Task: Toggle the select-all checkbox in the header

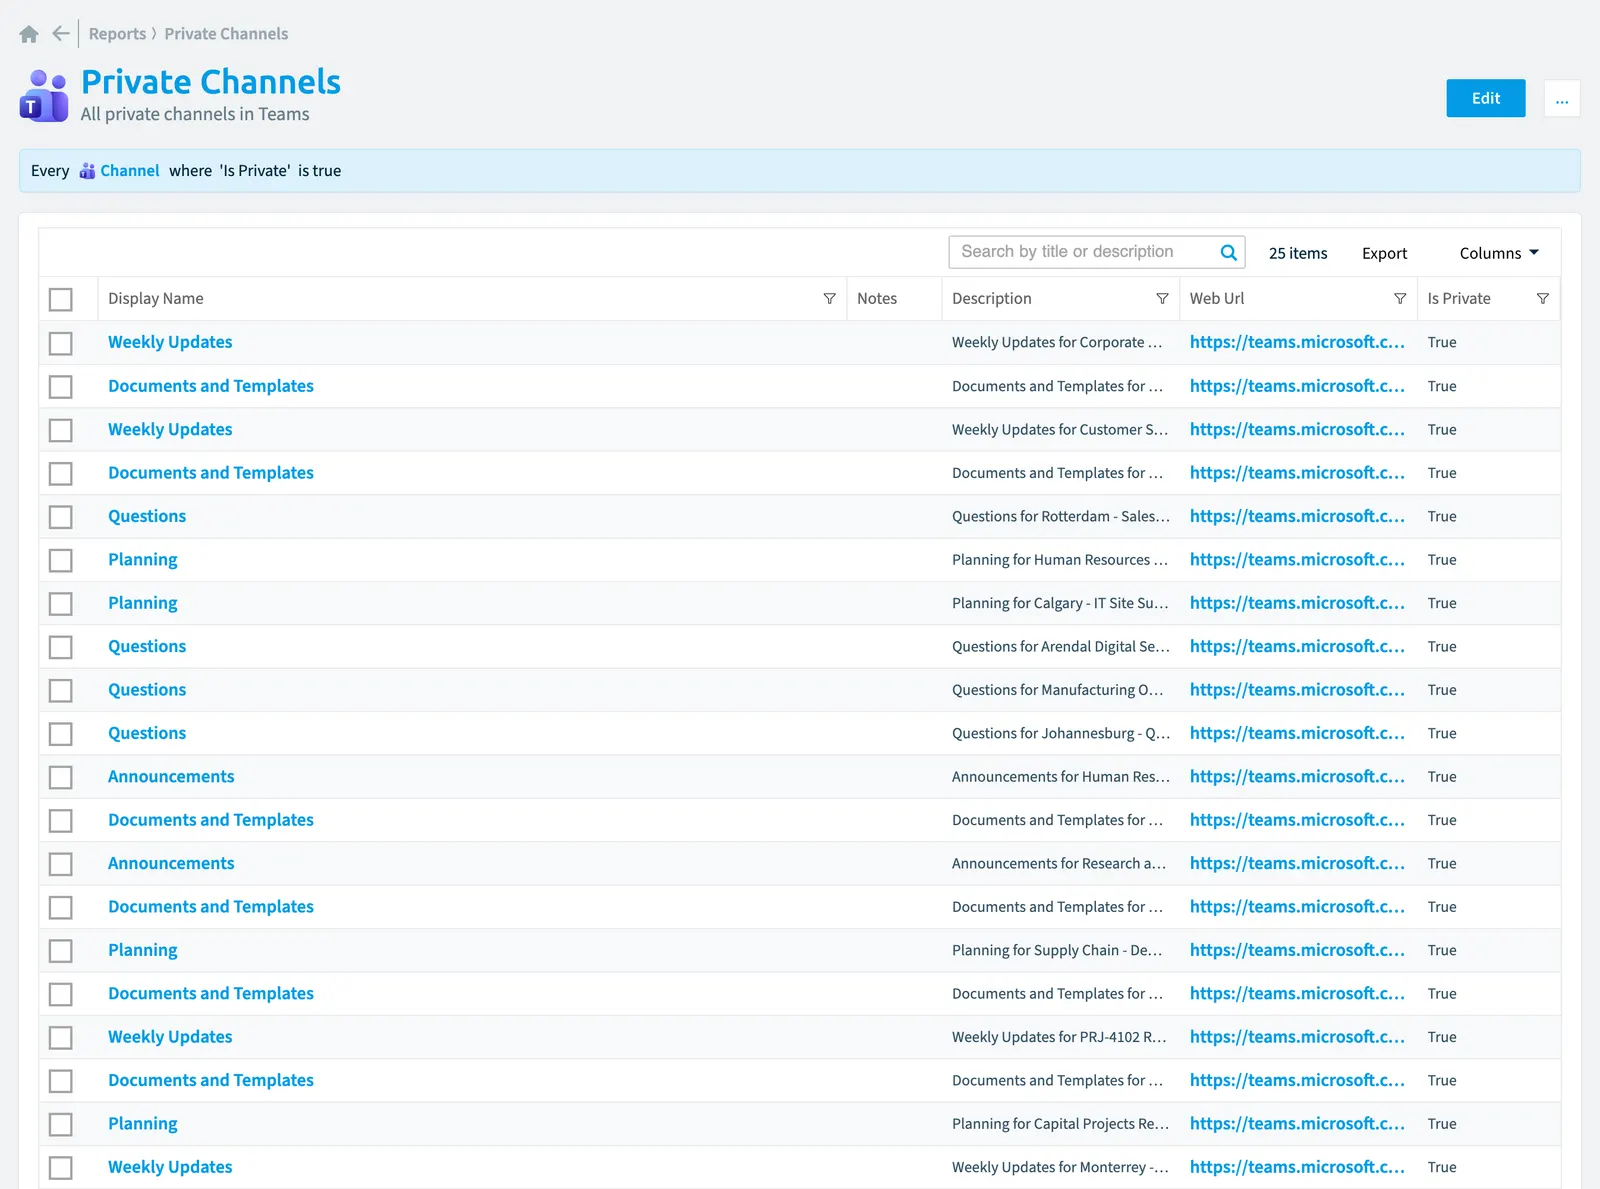Action: point(61,300)
